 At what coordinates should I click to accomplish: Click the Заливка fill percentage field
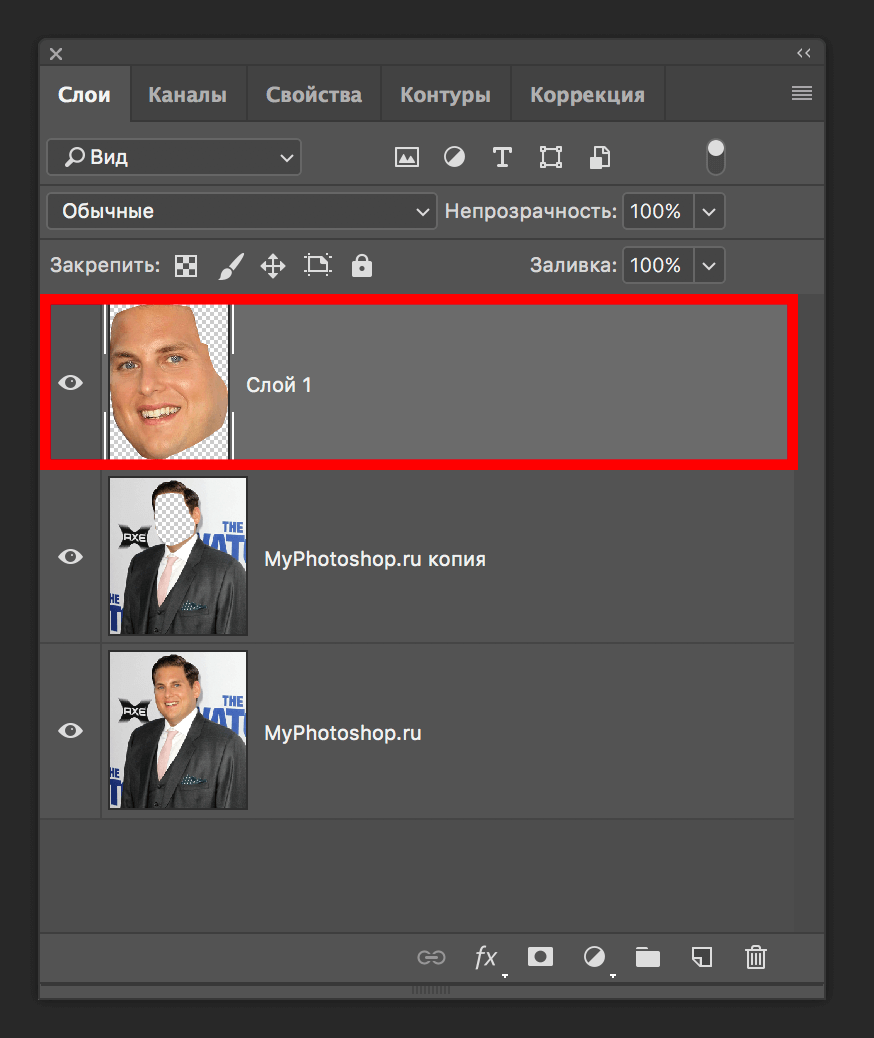(x=657, y=265)
